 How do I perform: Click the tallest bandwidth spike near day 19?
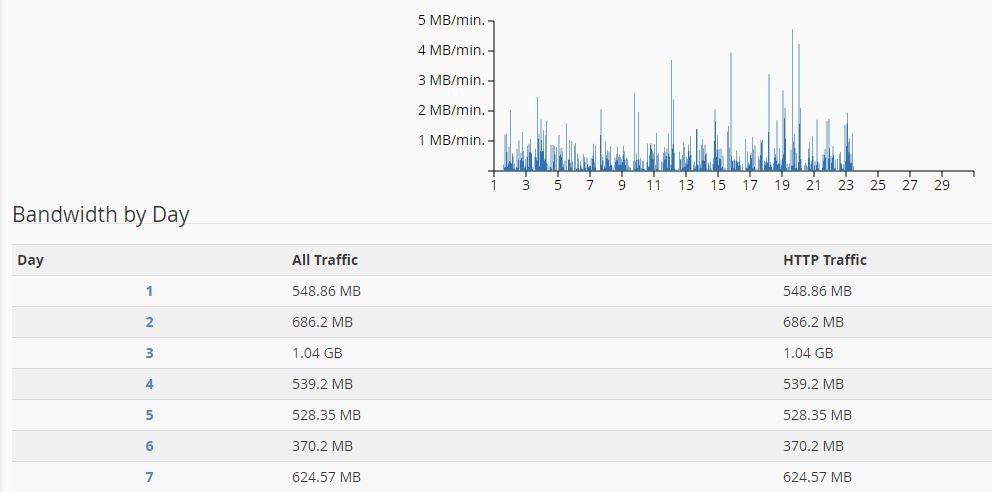pyautogui.click(x=792, y=100)
